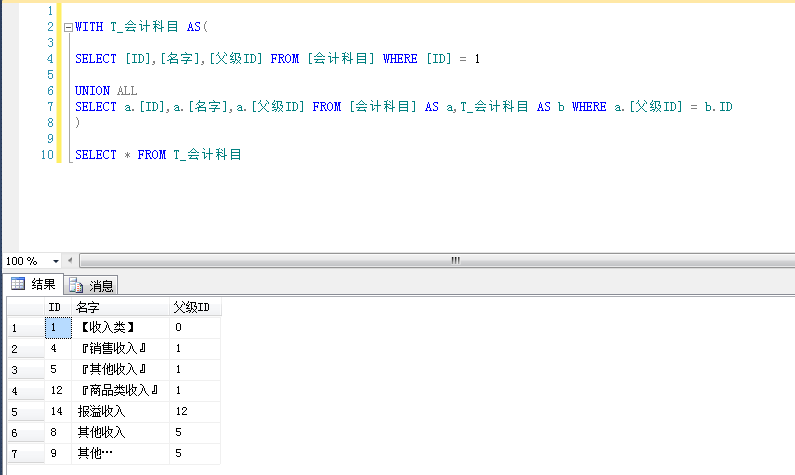Click the ALL keyword on line 6
Screen dimensions: 795x475
click(127, 91)
